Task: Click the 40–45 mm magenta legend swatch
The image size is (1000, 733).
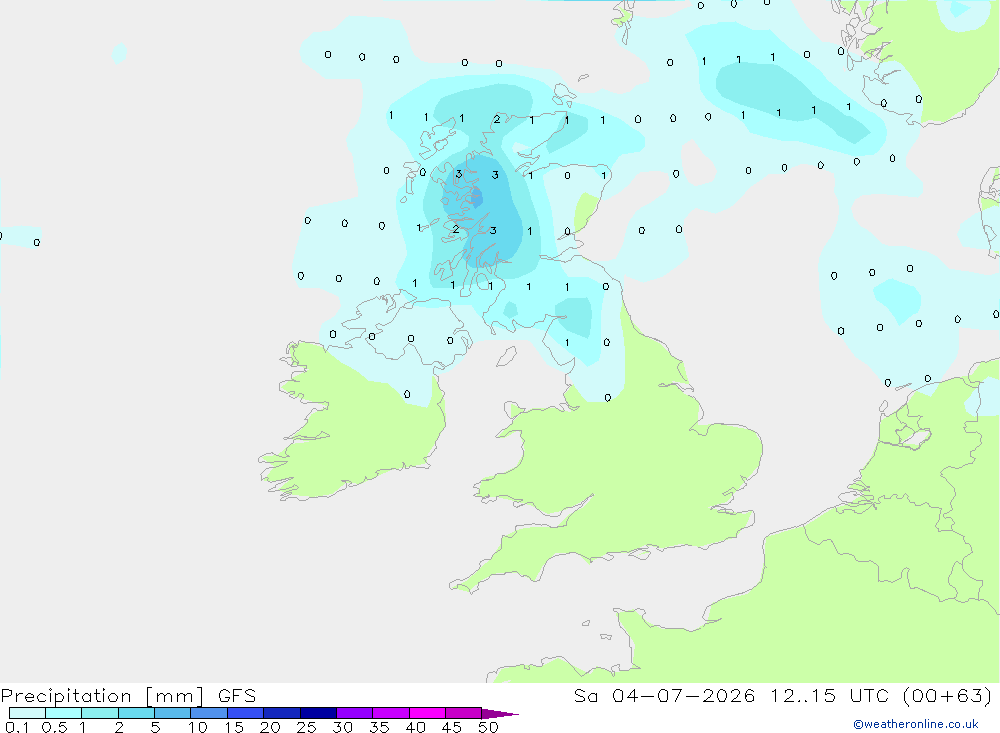Action: 427,713
